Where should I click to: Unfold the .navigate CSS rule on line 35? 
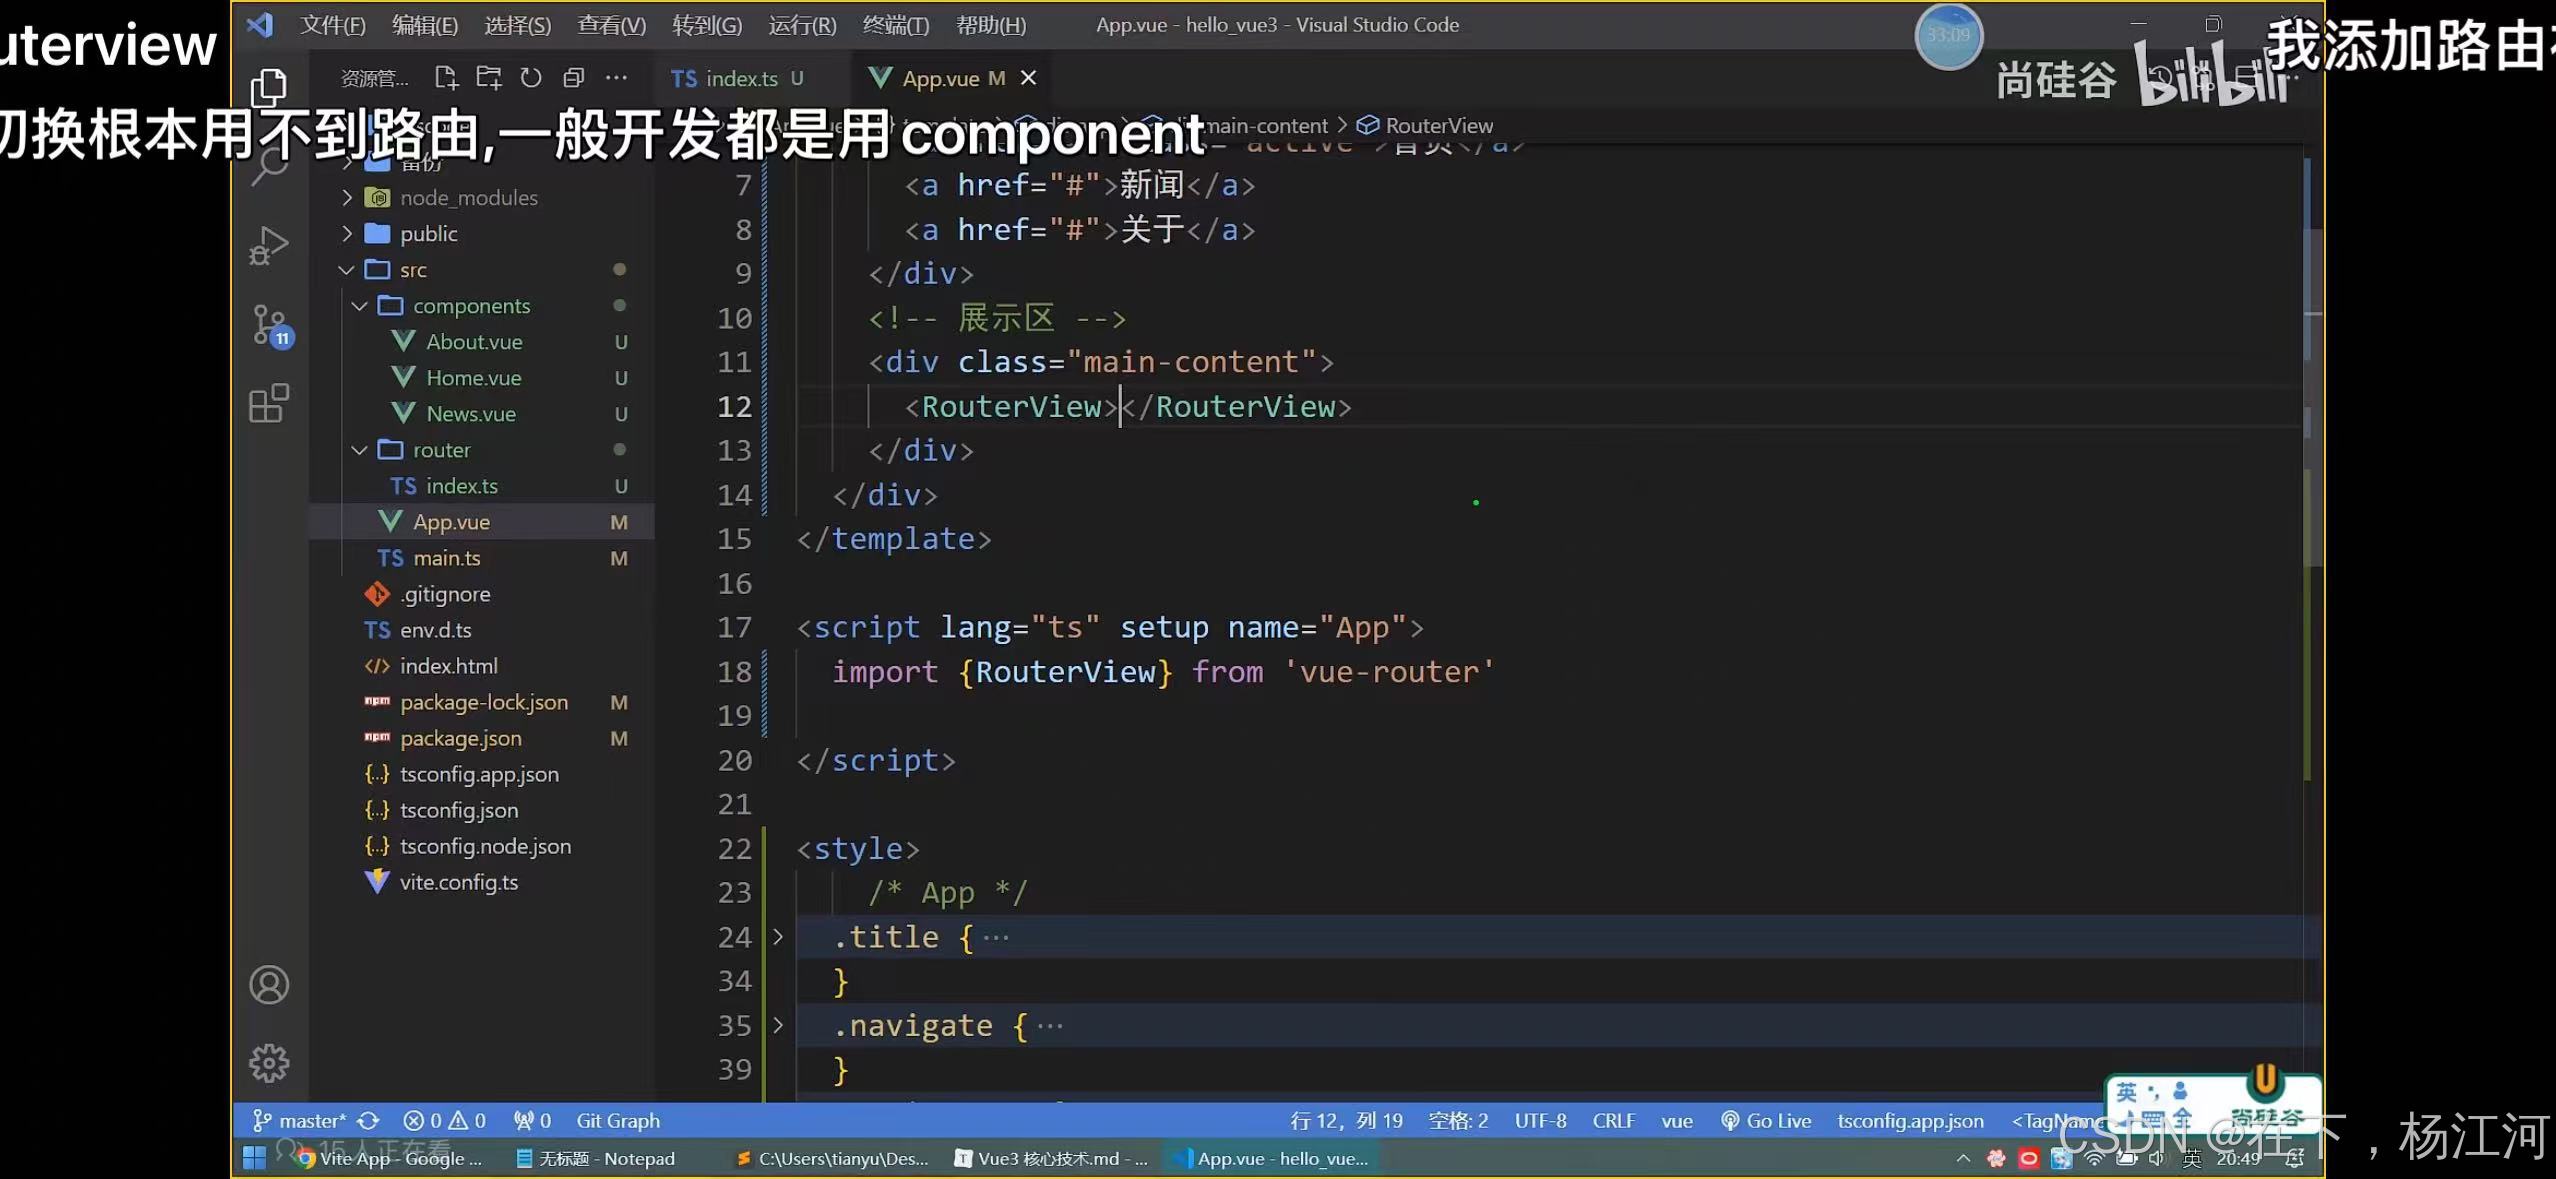click(x=778, y=1025)
